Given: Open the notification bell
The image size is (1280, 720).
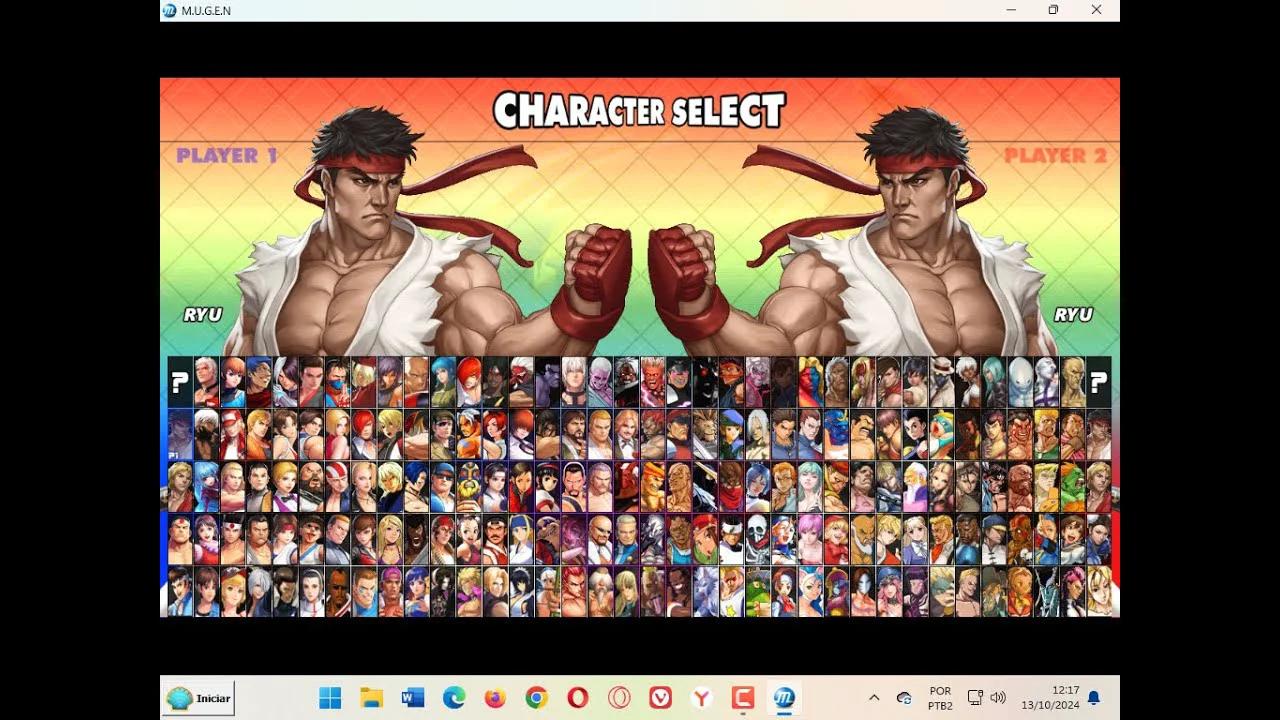Looking at the screenshot, I should pyautogui.click(x=1094, y=697).
